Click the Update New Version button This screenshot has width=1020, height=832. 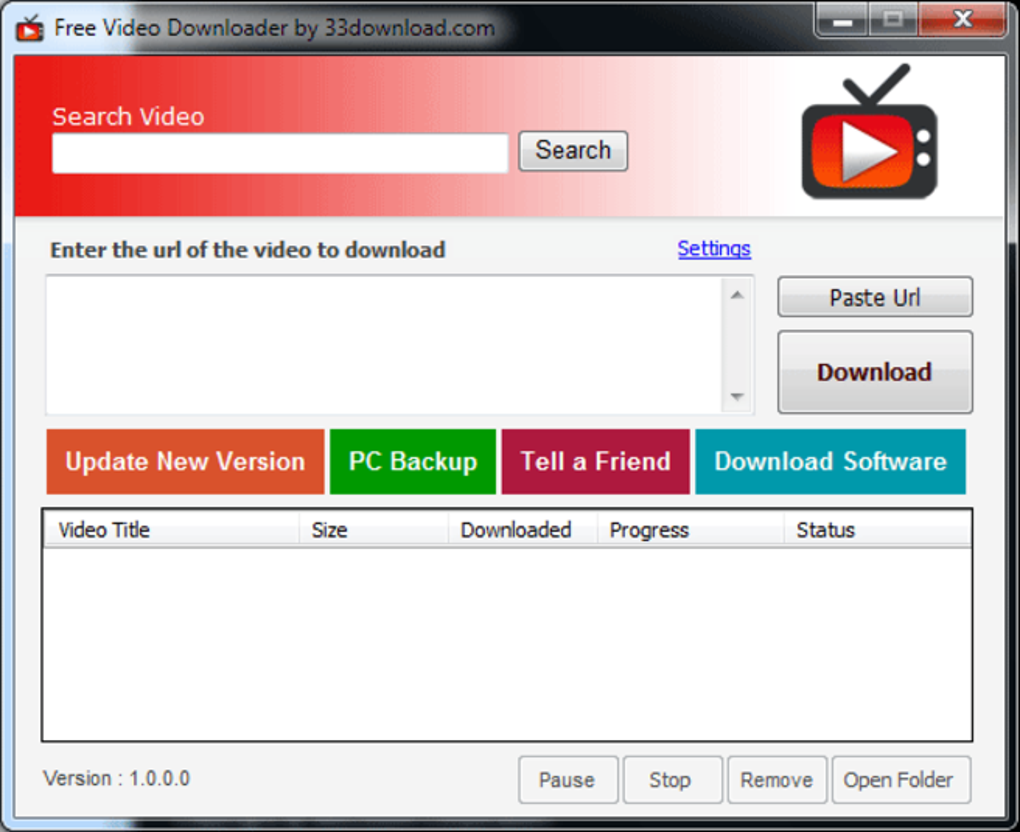coord(185,462)
